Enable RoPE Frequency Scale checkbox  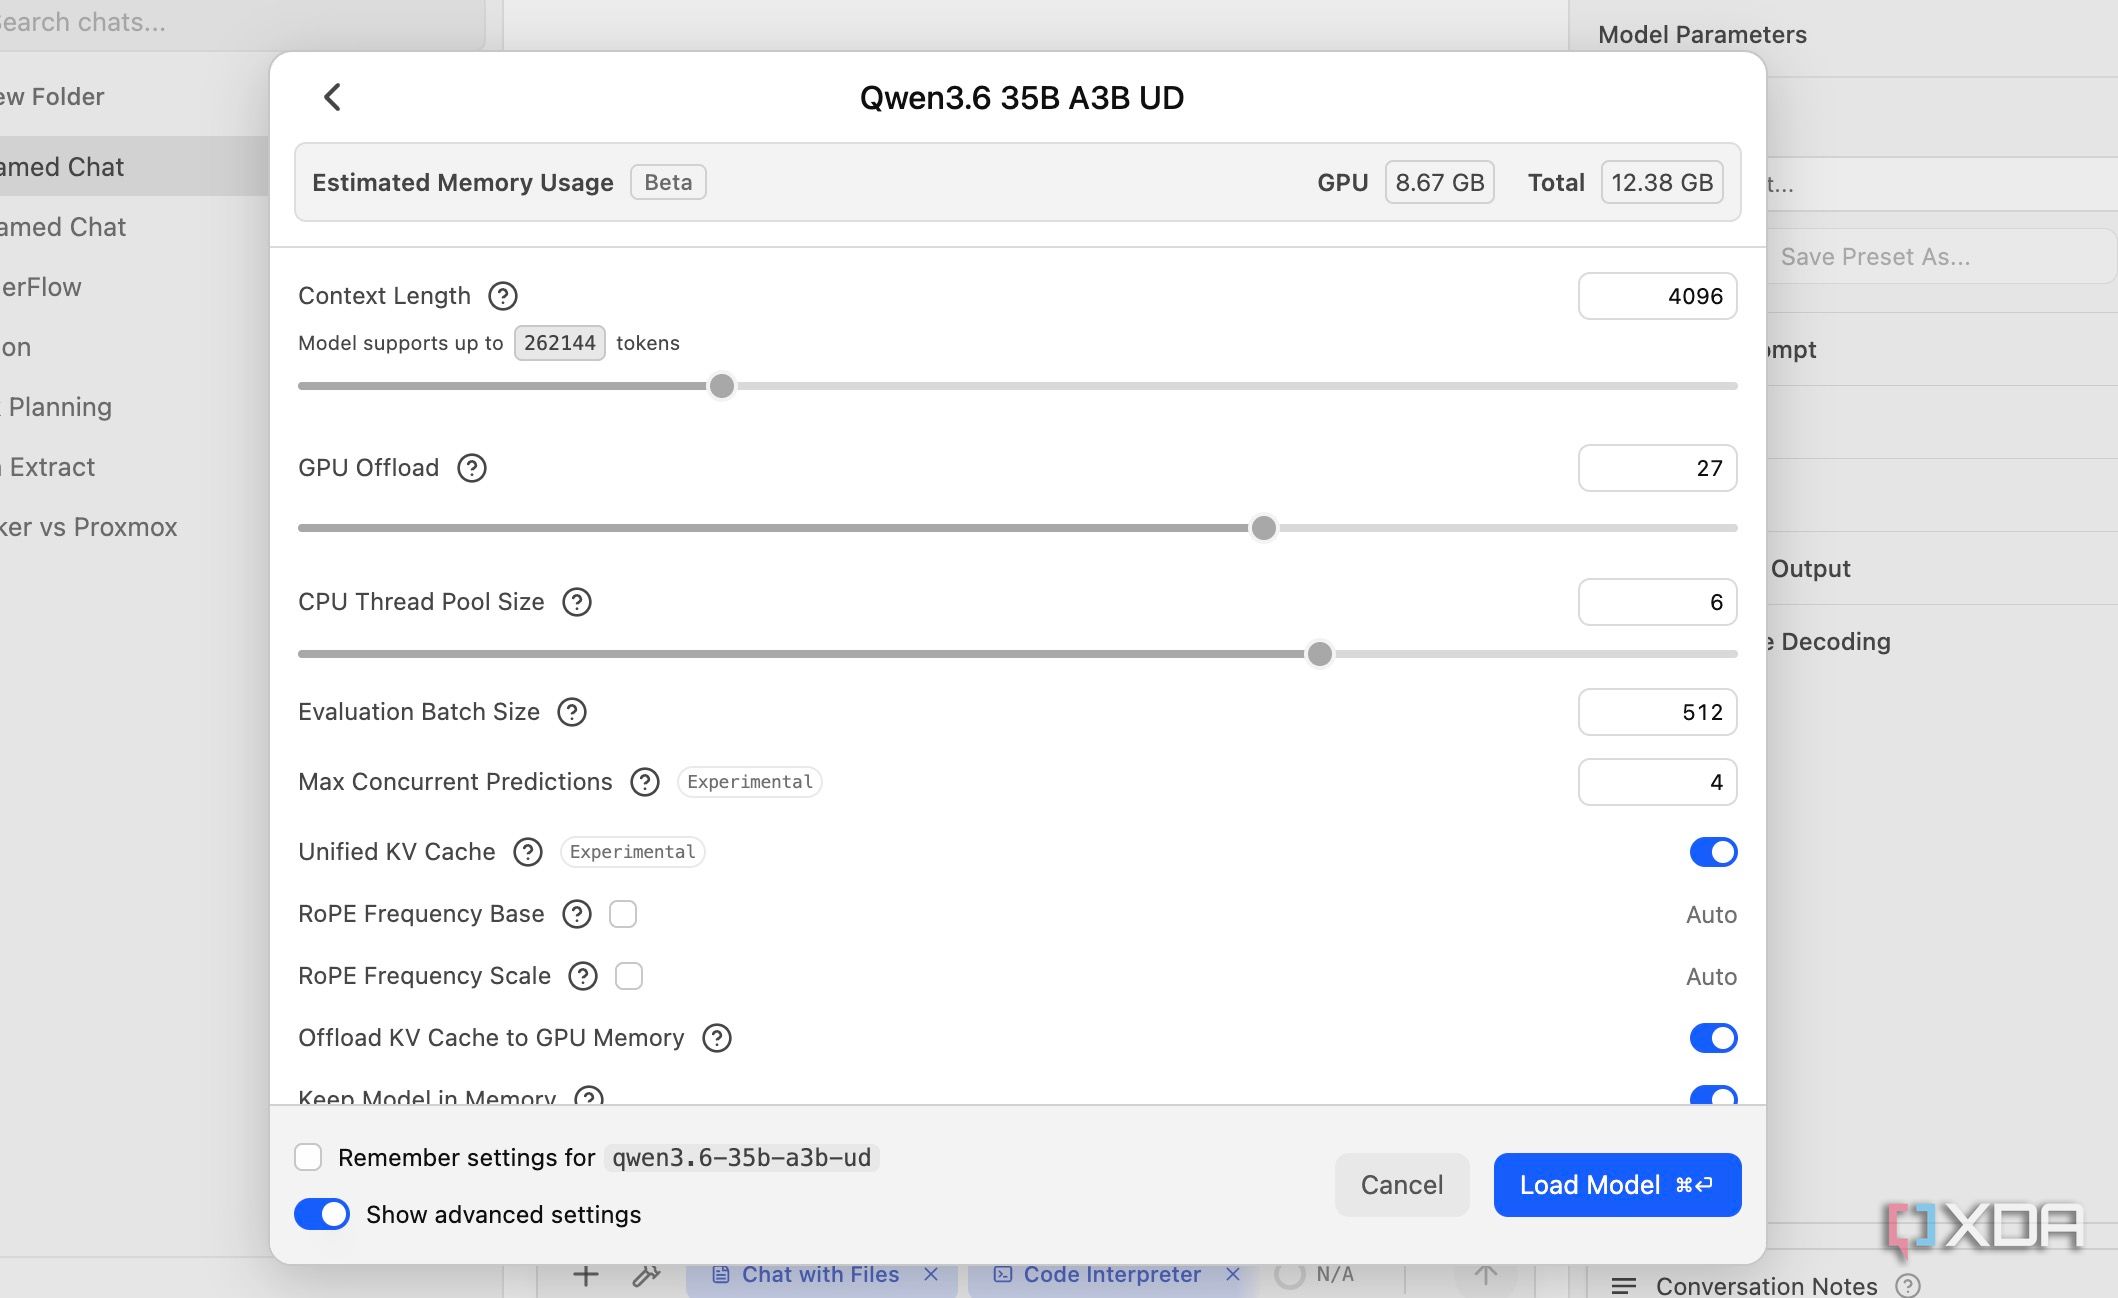tap(629, 976)
